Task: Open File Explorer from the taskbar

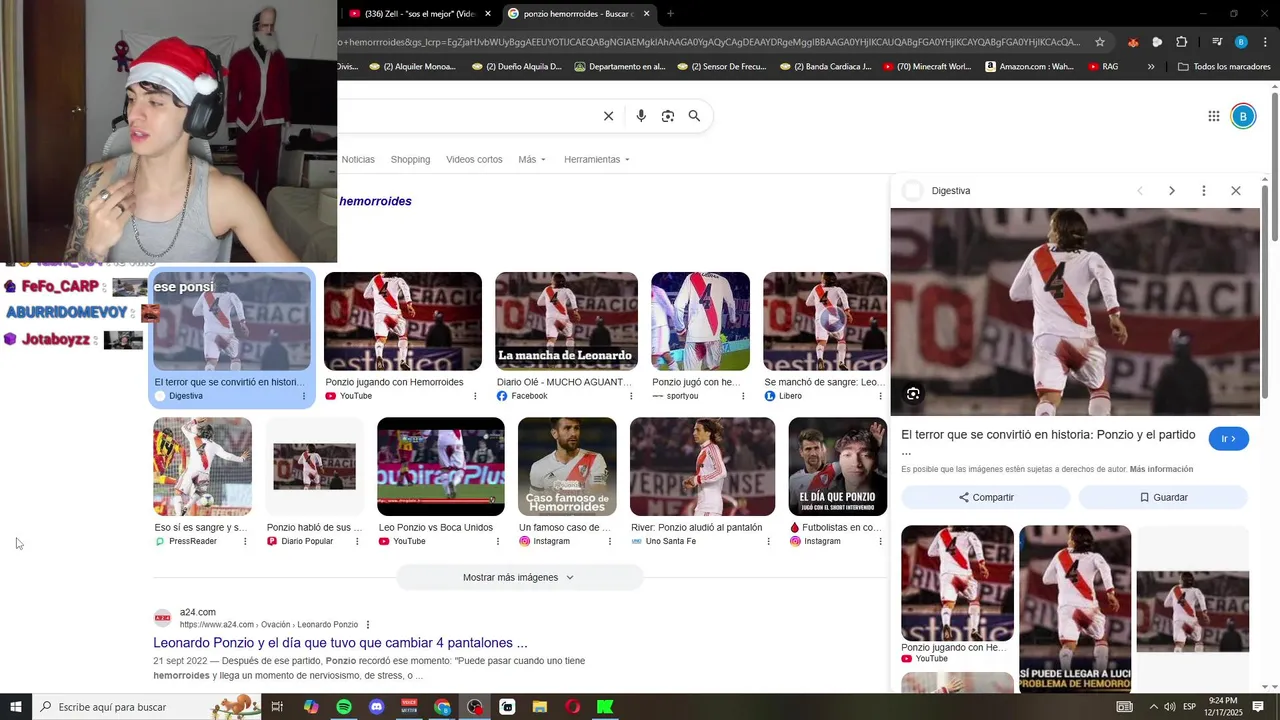Action: (x=540, y=707)
